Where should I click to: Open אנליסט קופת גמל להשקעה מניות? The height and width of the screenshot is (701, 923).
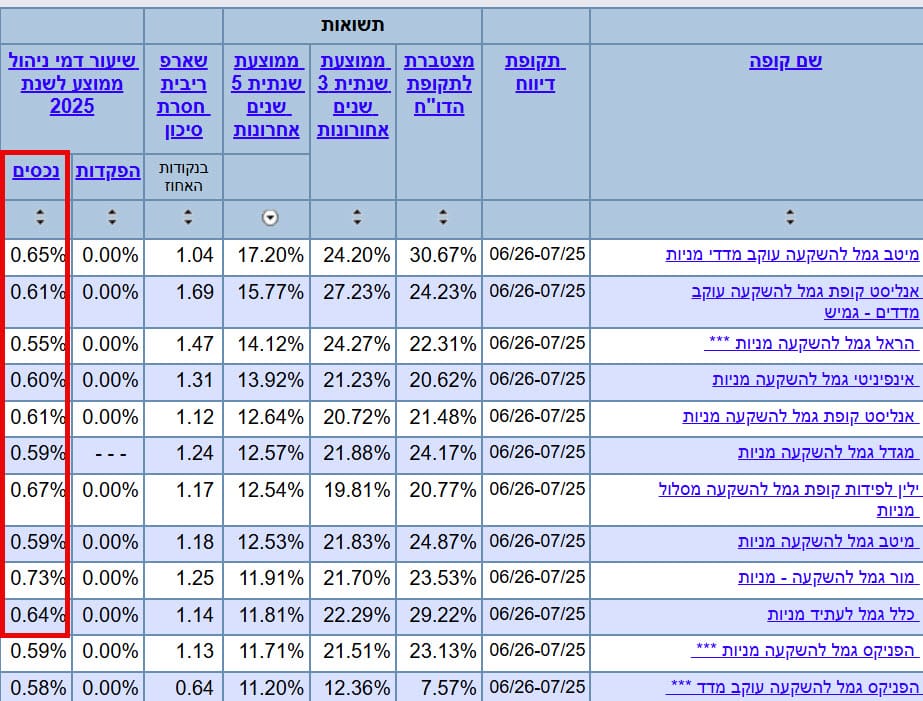(801, 416)
